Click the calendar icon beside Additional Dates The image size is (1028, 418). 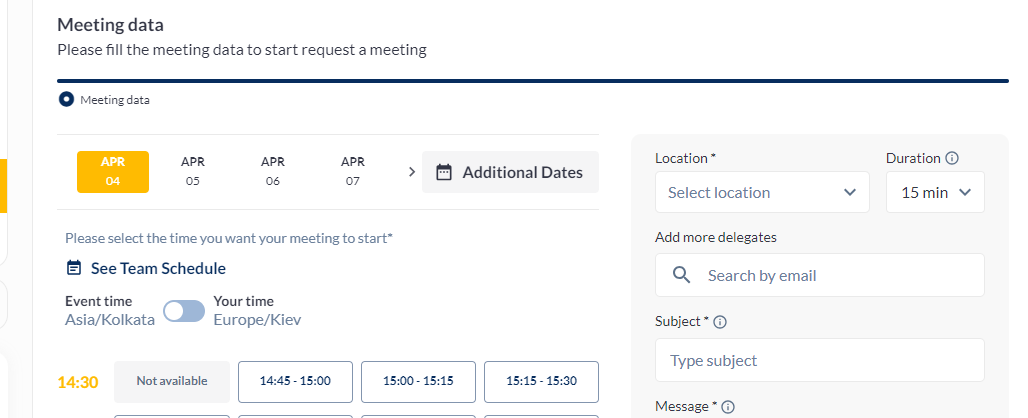click(444, 172)
